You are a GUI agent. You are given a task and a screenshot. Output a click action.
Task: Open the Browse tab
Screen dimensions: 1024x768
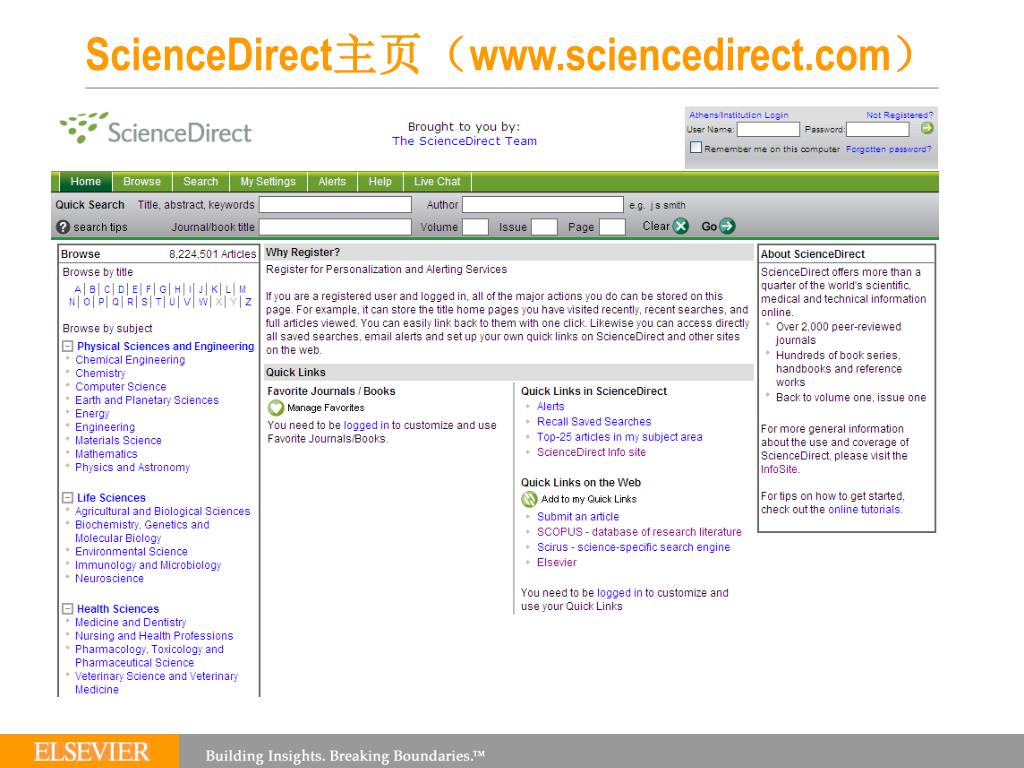[142, 182]
